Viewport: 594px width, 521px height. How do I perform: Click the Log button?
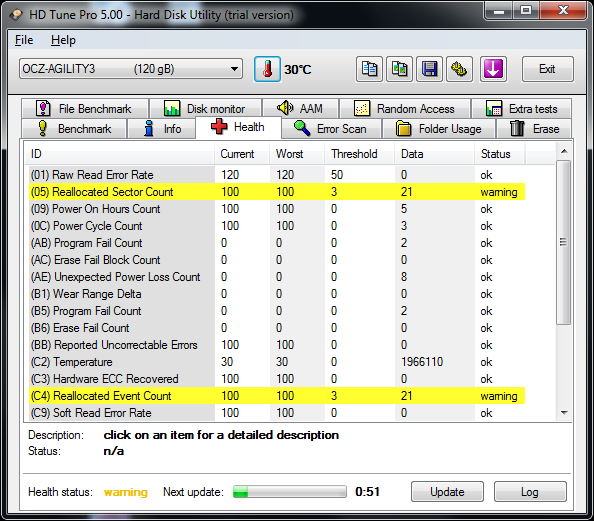point(530,492)
